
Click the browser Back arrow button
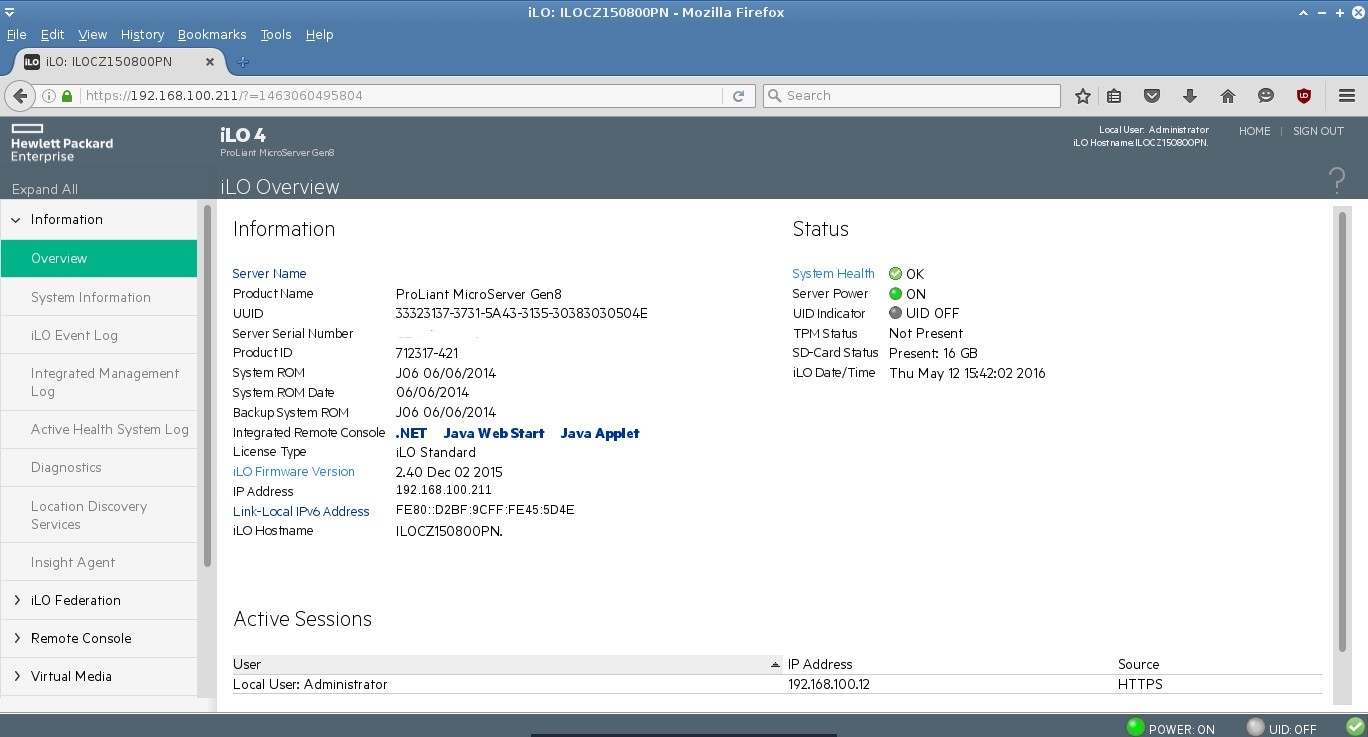[x=20, y=96]
